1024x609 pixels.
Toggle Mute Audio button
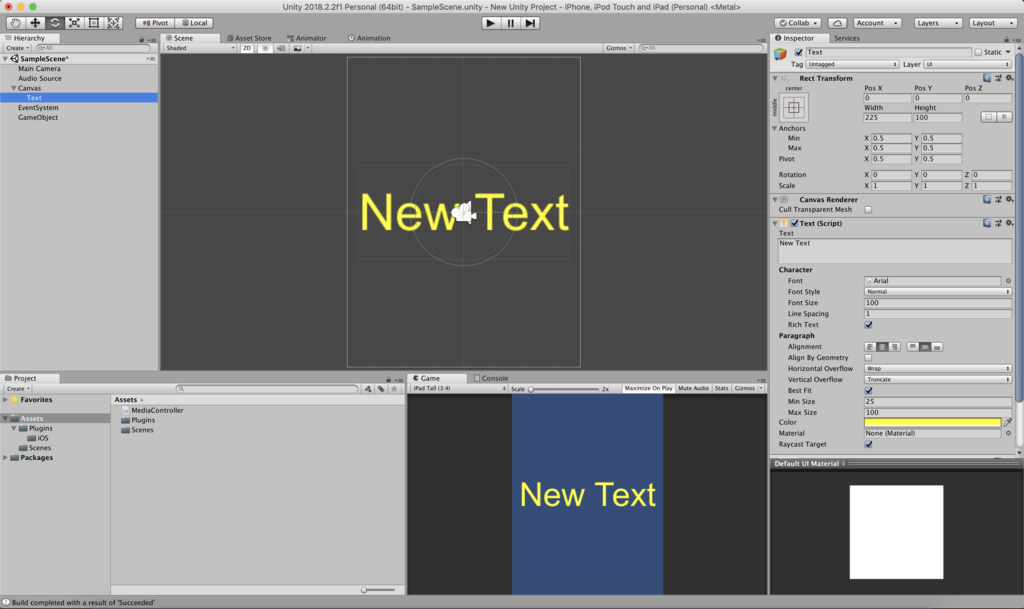pos(694,389)
